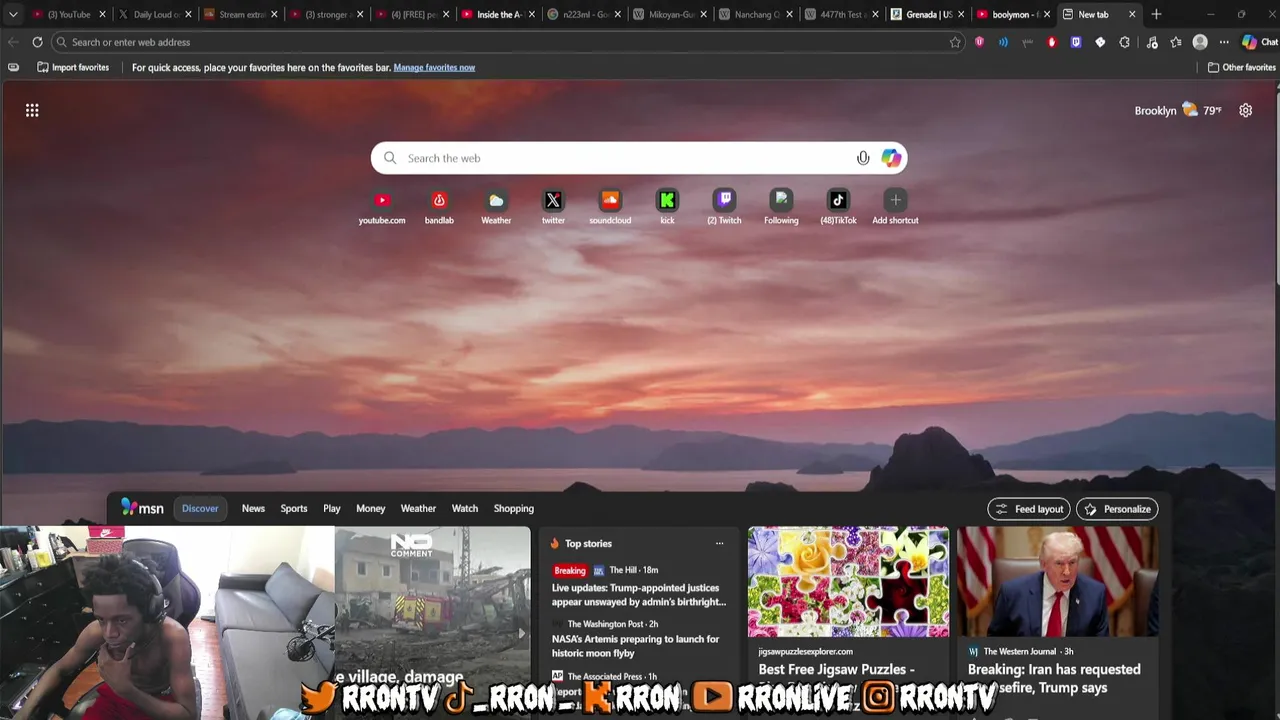Click the Feed layout button

pyautogui.click(x=1029, y=509)
